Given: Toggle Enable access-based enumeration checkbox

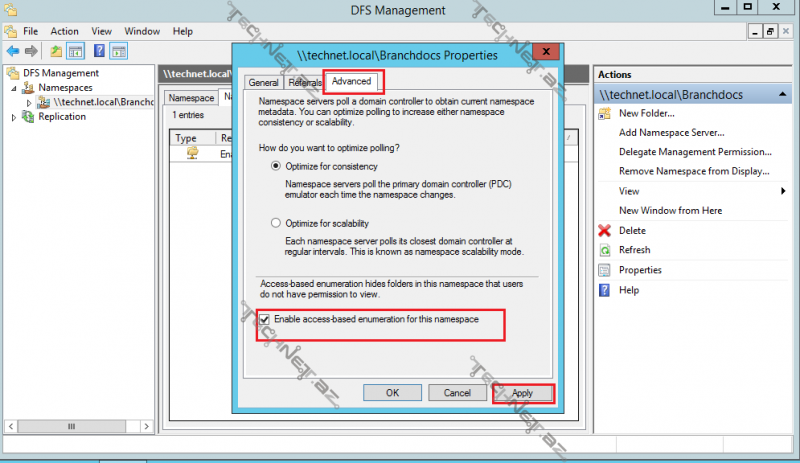Looking at the screenshot, I should click(265, 319).
